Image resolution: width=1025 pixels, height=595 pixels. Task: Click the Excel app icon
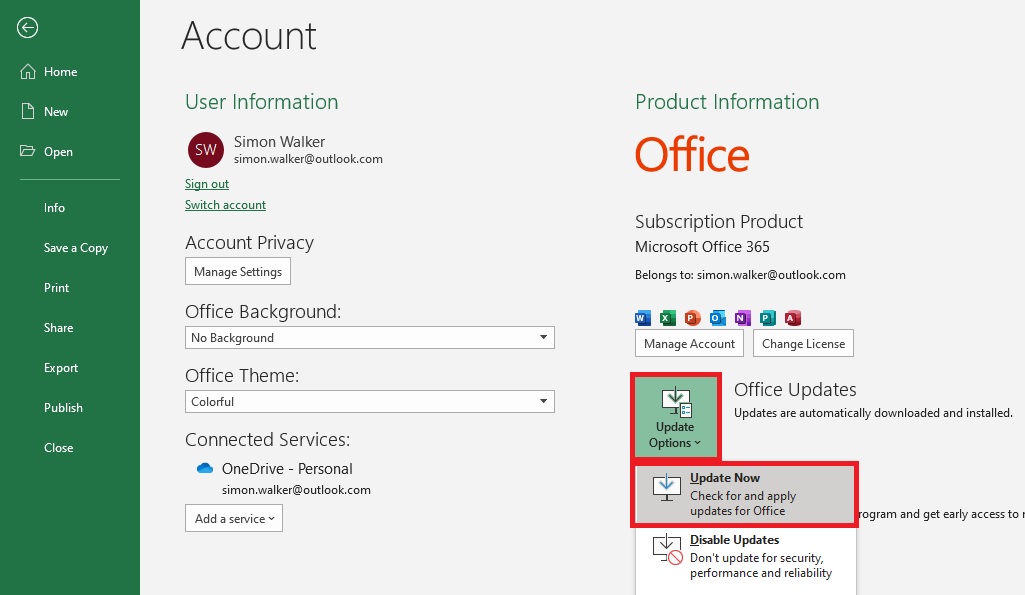667,318
